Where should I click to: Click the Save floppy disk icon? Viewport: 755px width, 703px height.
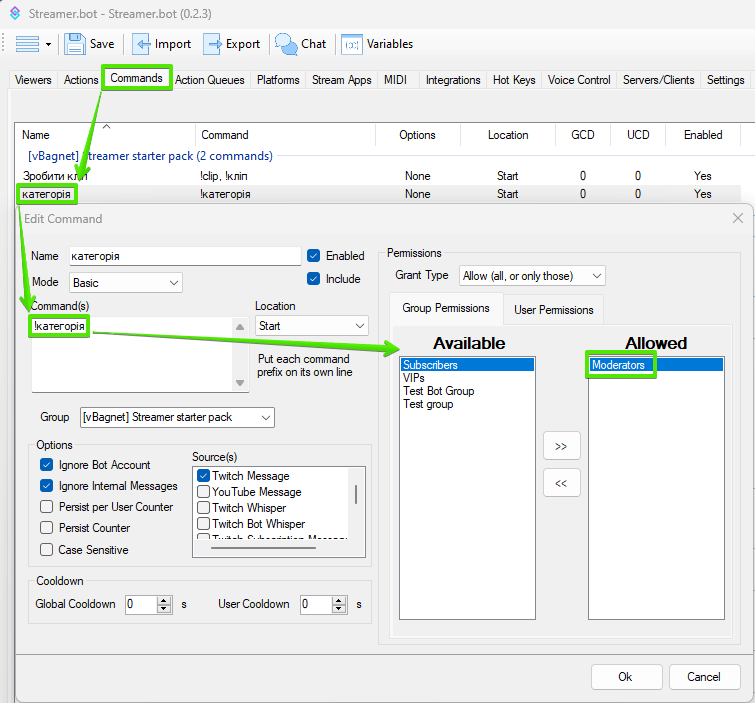75,44
